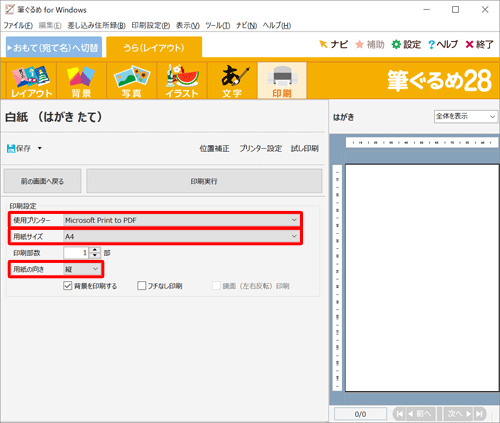This screenshot has width=500, height=423.
Task: Go to next page 次へ
Action: pos(459,414)
